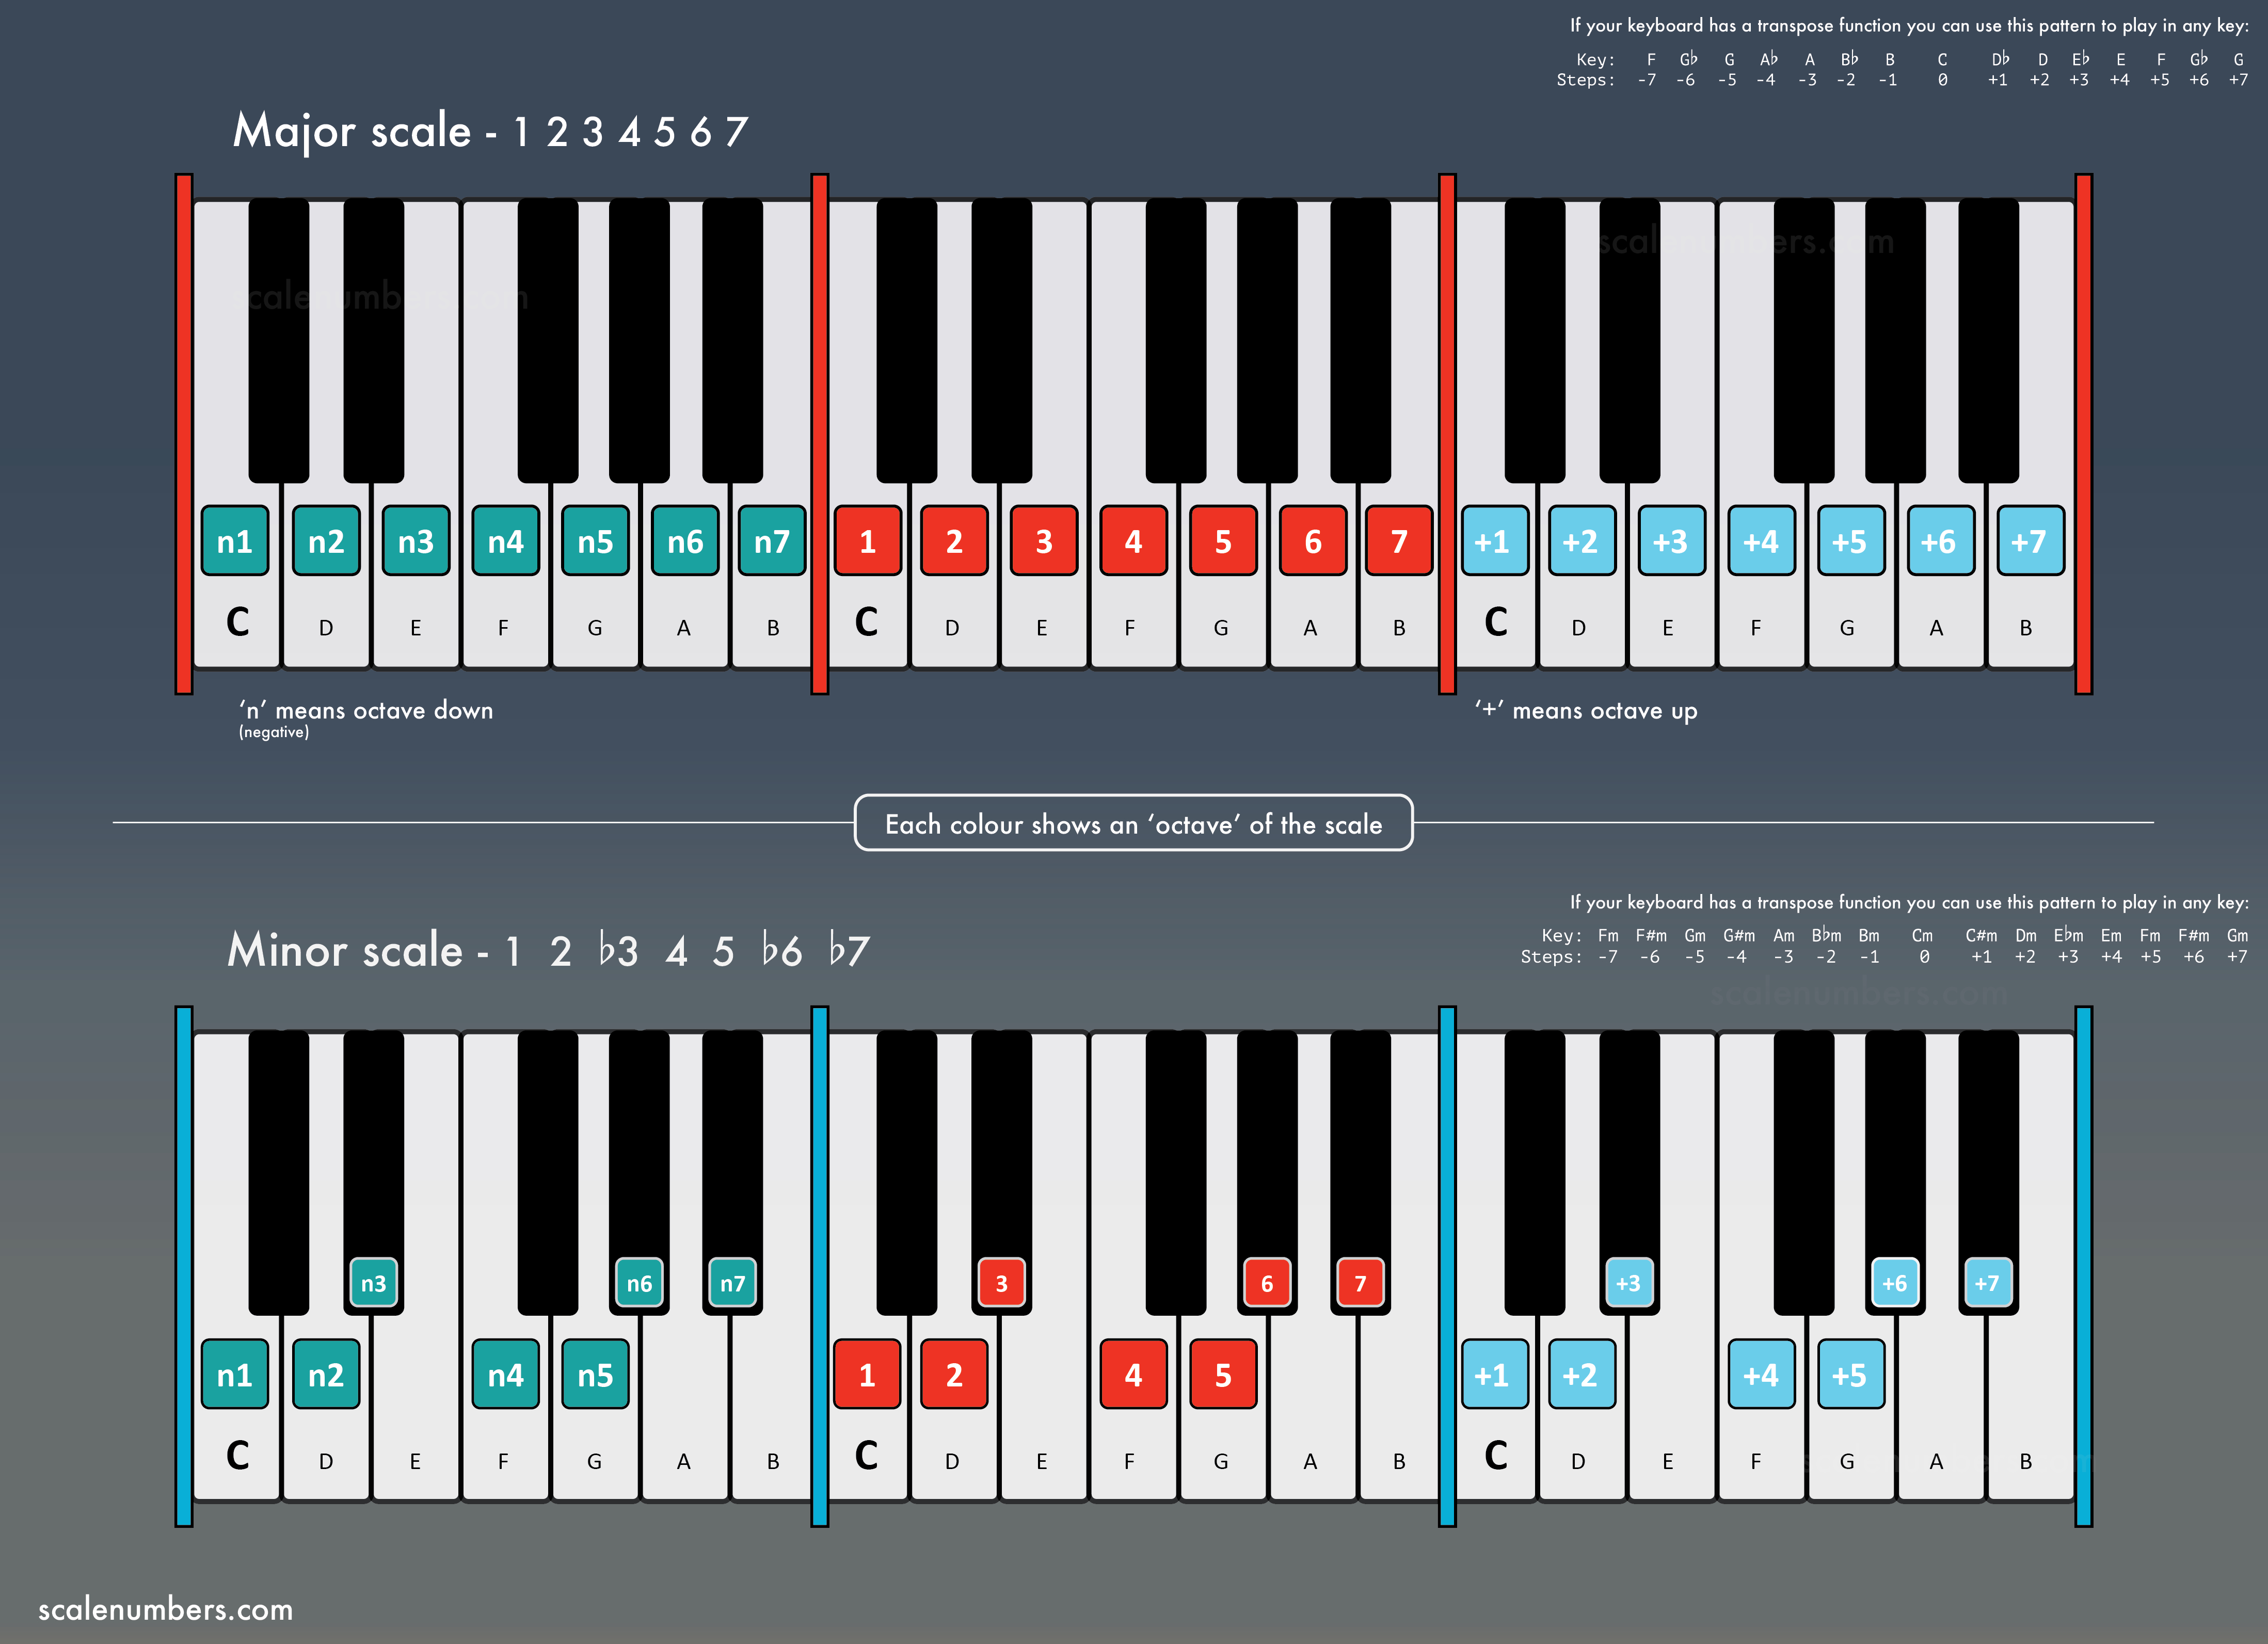2268x1644 pixels.
Task: Select the light blue +6 black key label on minor scale
Action: click(x=1894, y=1283)
